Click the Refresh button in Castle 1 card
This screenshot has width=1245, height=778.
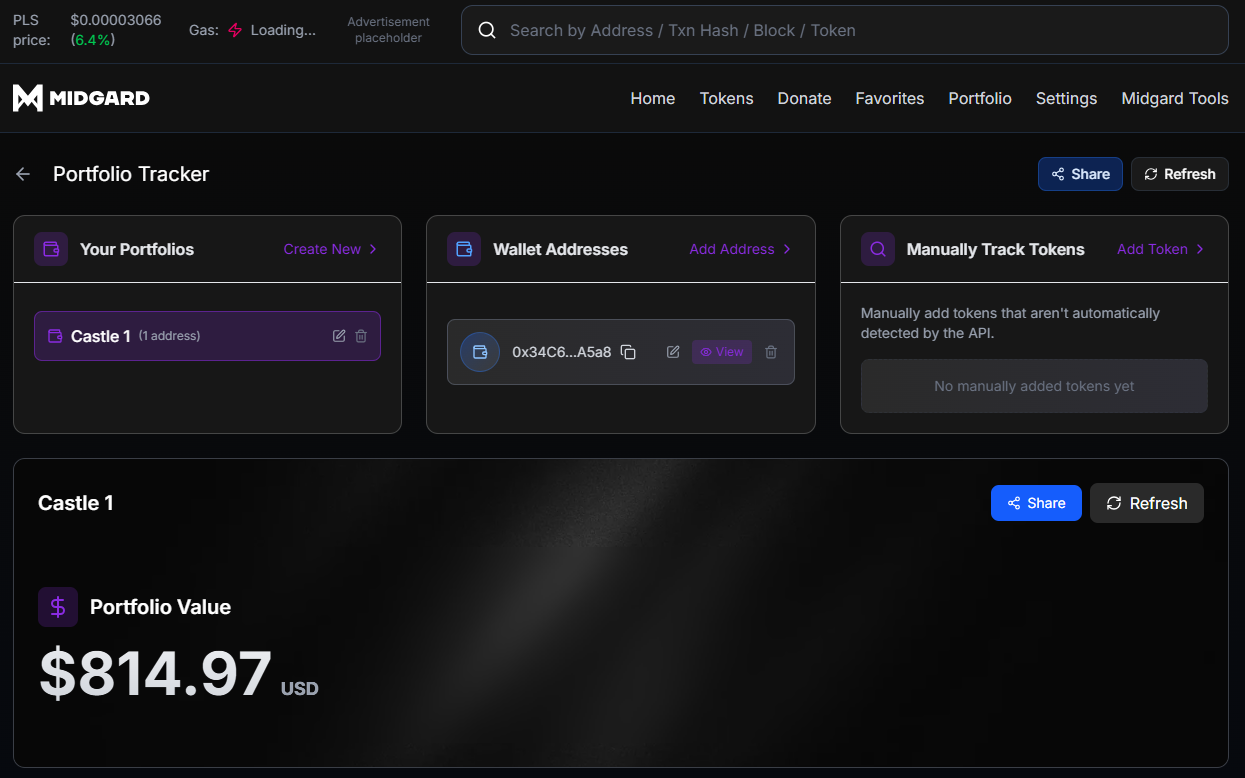pos(1147,503)
